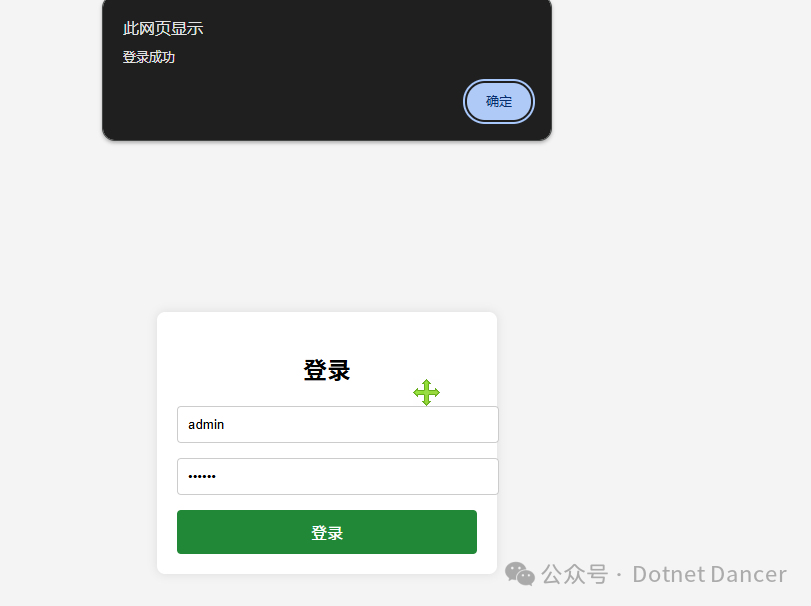
Task: Focus the masked password field
Action: [338, 476]
